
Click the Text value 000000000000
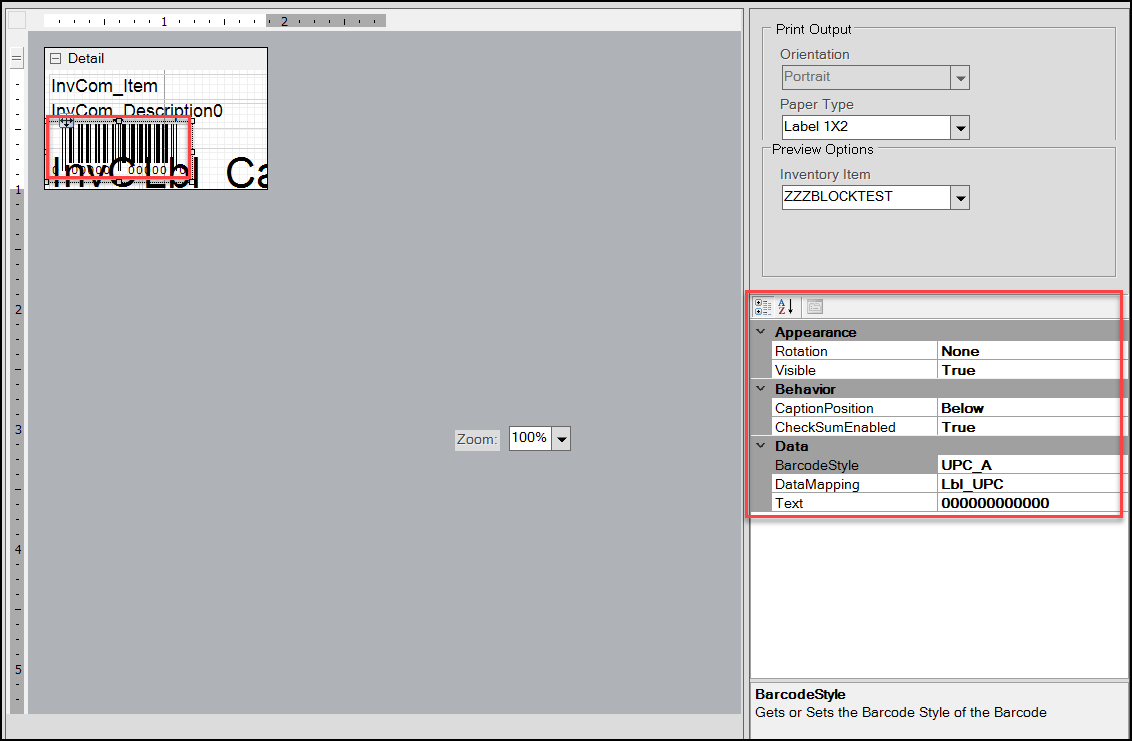pos(995,503)
